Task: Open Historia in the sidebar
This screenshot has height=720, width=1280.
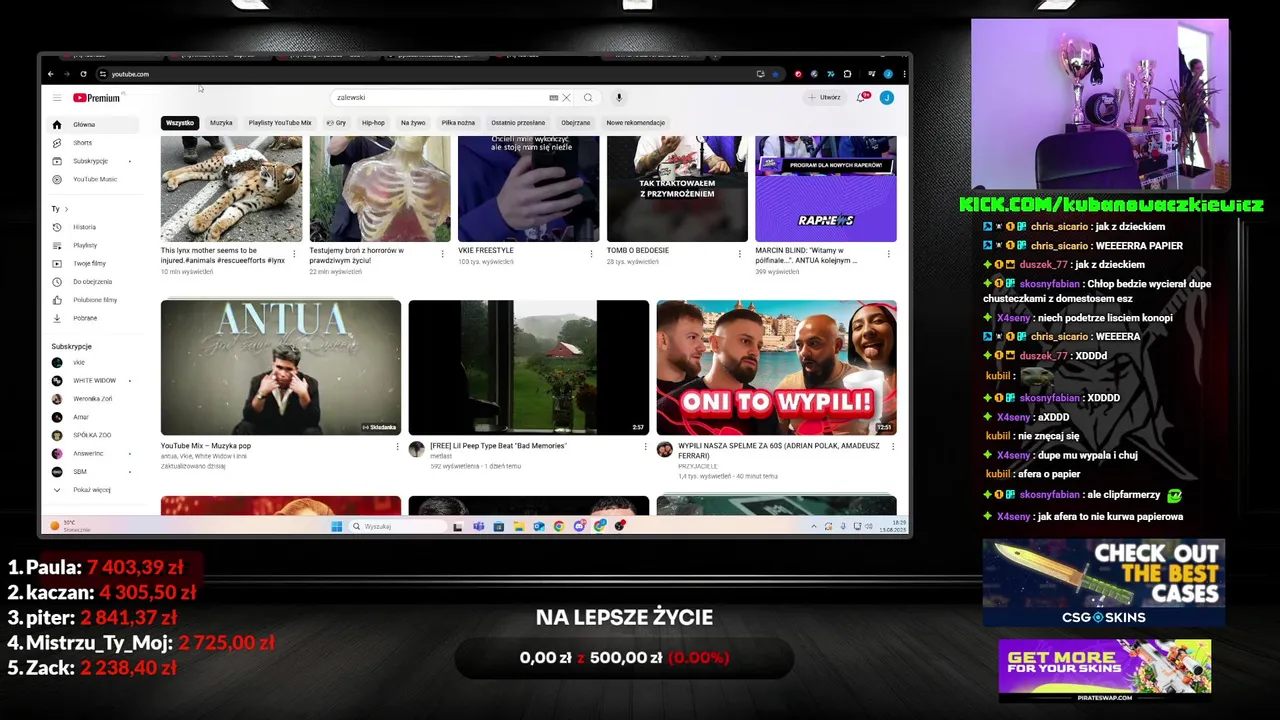Action: tap(93, 227)
